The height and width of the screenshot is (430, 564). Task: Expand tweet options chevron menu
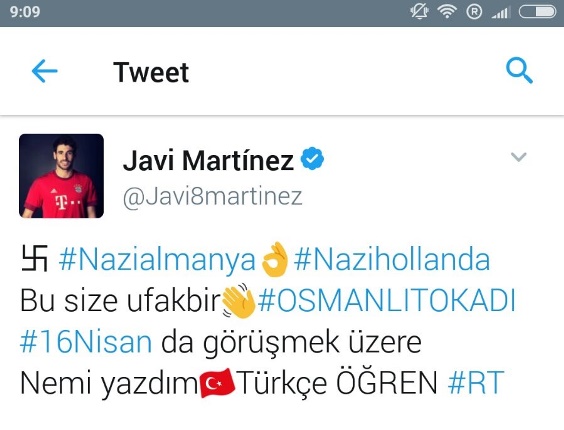pos(518,157)
